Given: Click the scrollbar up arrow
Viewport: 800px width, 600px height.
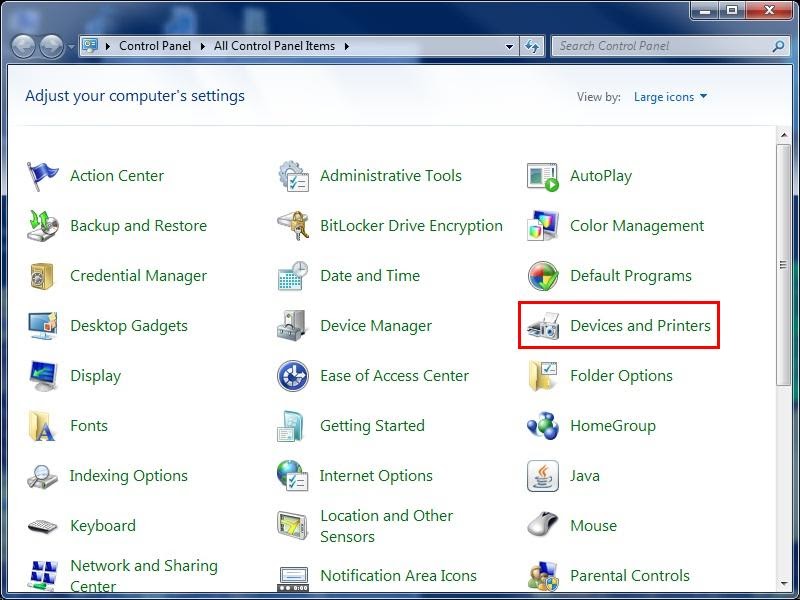Looking at the screenshot, I should click(784, 135).
